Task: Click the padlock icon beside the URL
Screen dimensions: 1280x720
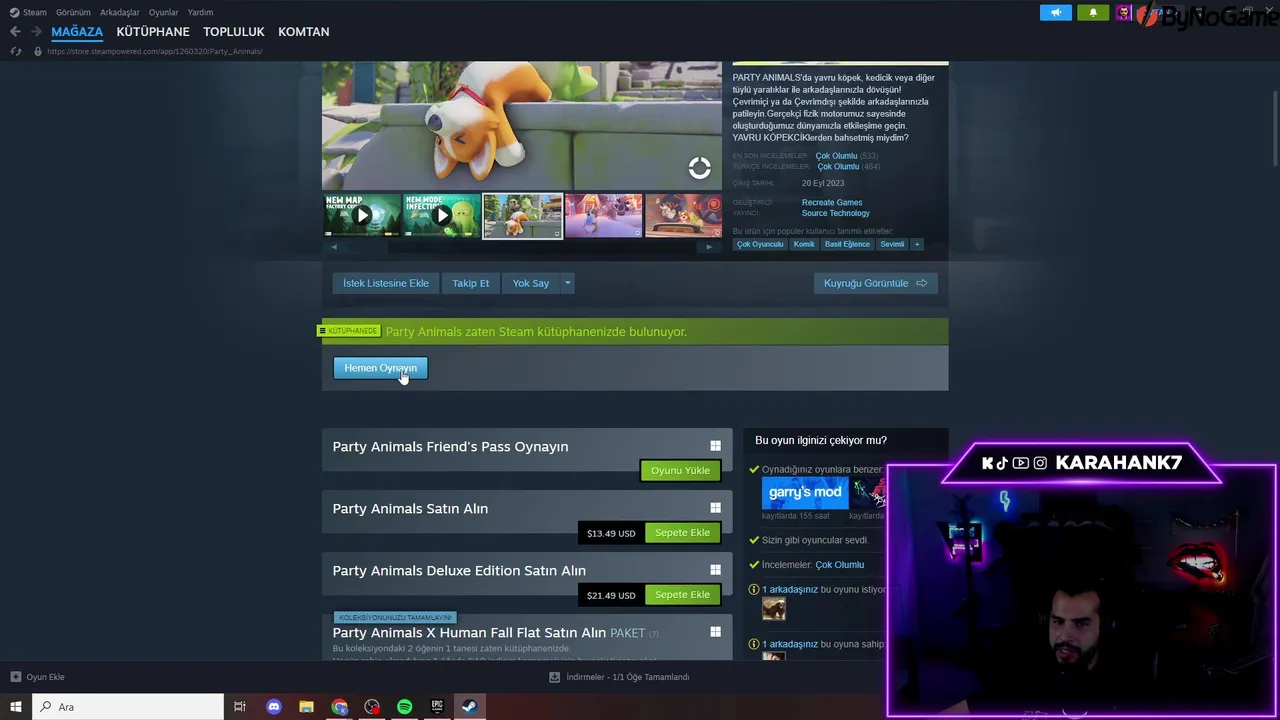Action: pyautogui.click(x=38, y=51)
